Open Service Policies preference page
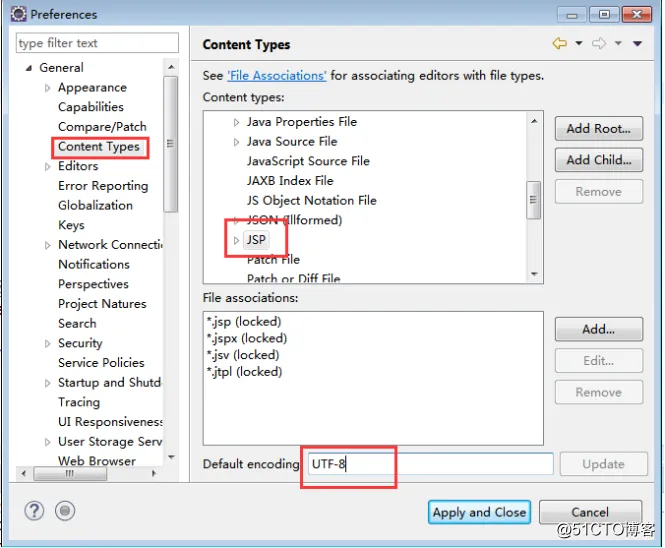Screen dimensions: 665x548 101,363
